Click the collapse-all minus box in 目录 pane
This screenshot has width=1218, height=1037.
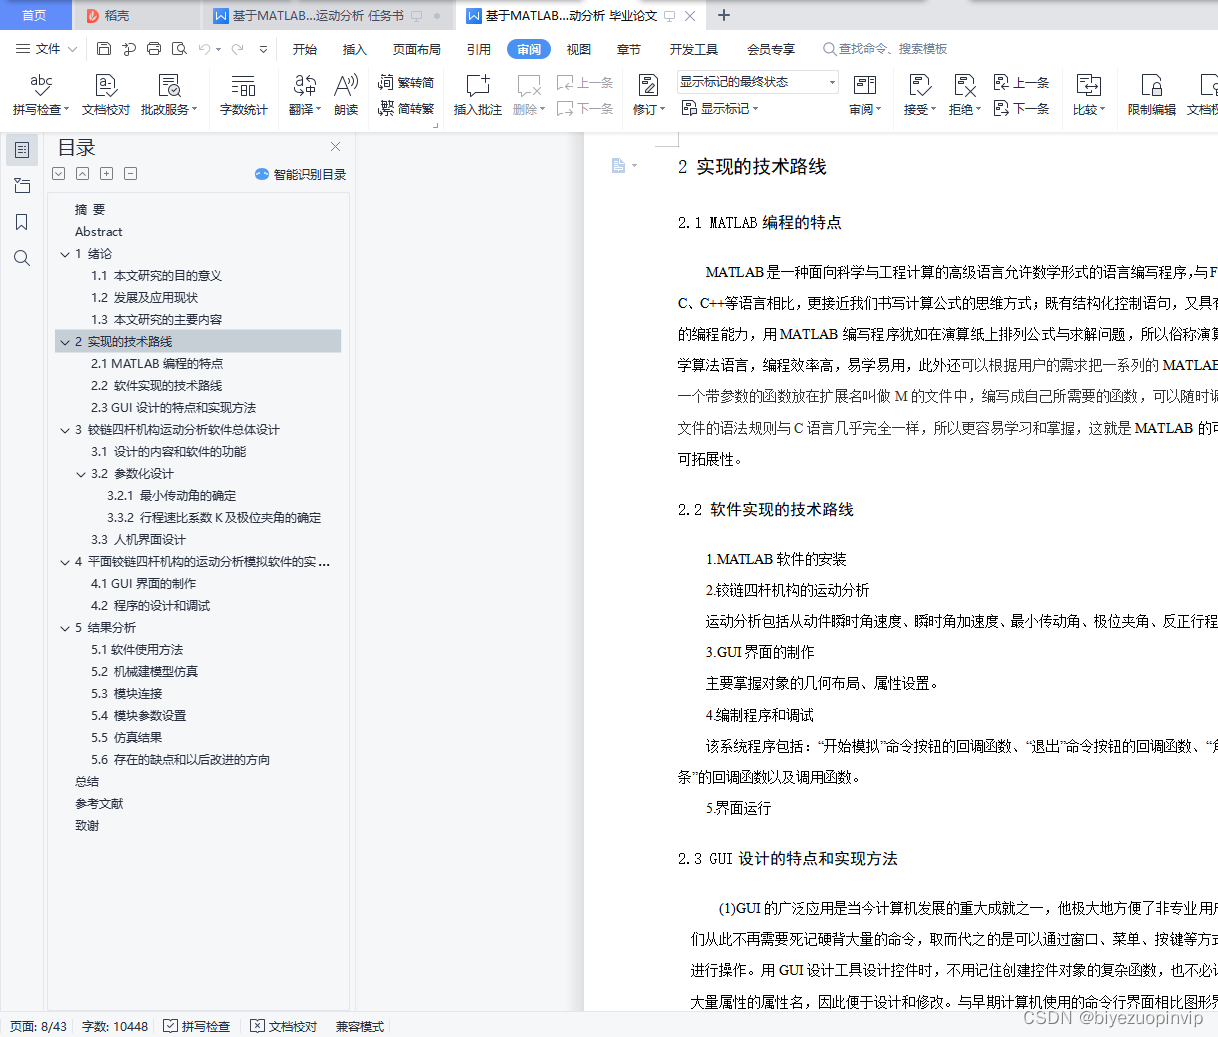130,174
